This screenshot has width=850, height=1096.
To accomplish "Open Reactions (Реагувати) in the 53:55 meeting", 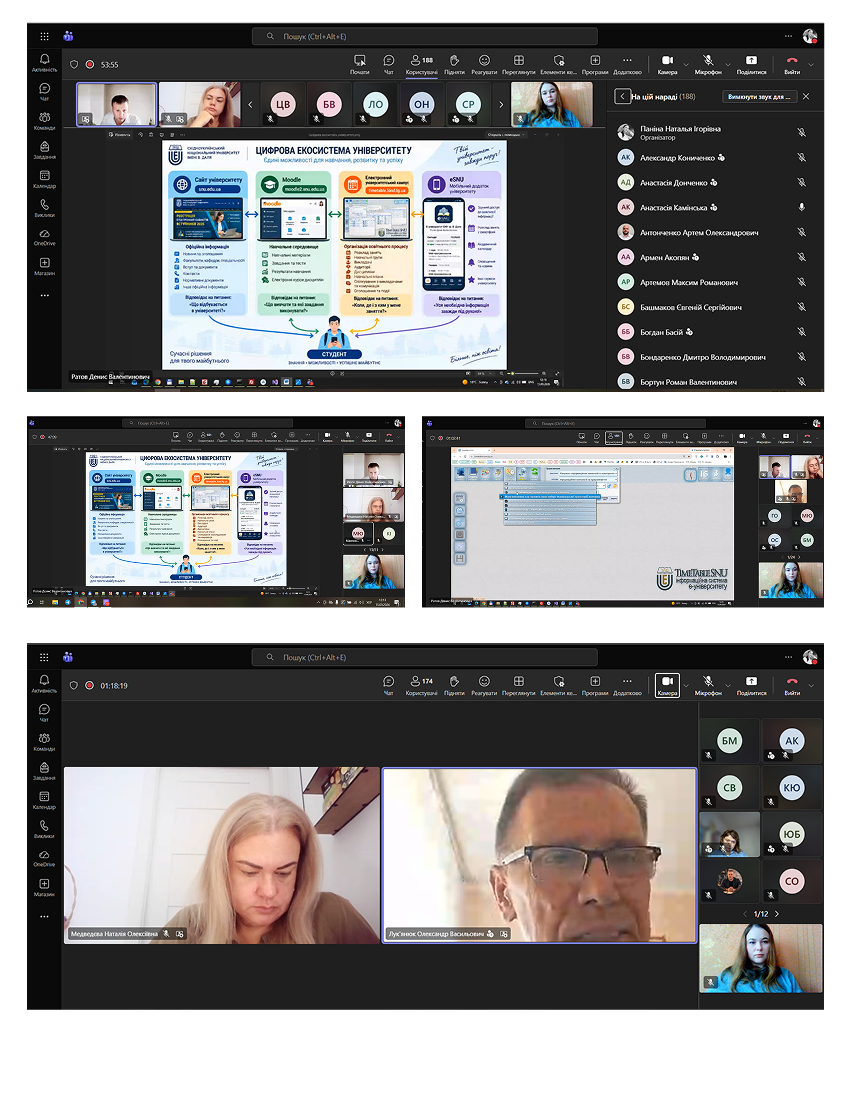I will click(x=484, y=64).
